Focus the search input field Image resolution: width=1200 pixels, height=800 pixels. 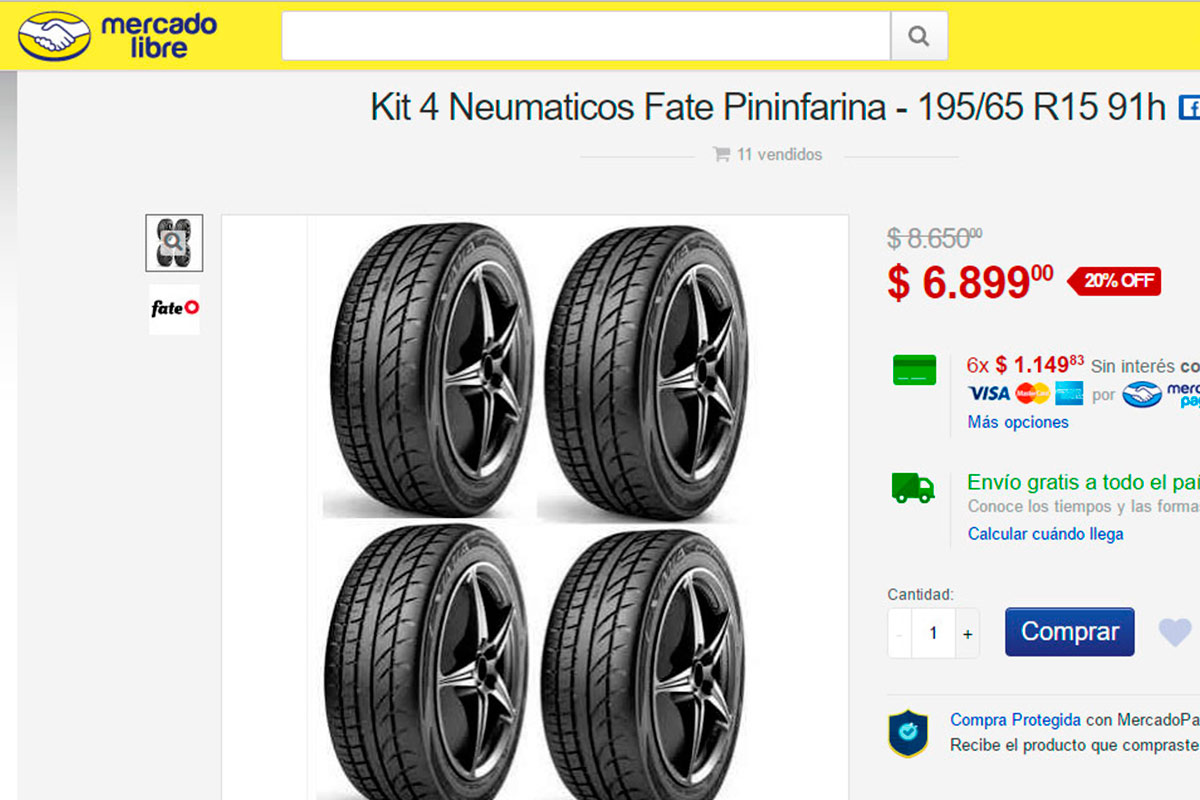point(586,37)
